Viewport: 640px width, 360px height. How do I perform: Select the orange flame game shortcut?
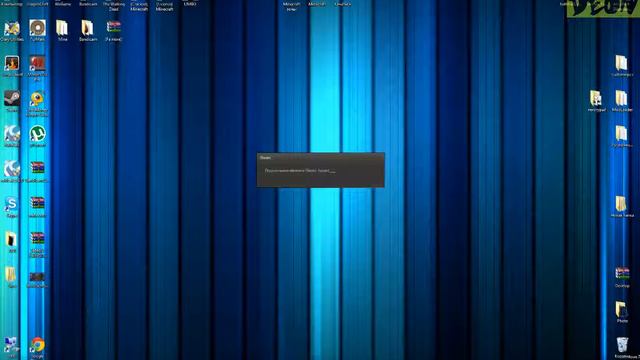coord(12,65)
